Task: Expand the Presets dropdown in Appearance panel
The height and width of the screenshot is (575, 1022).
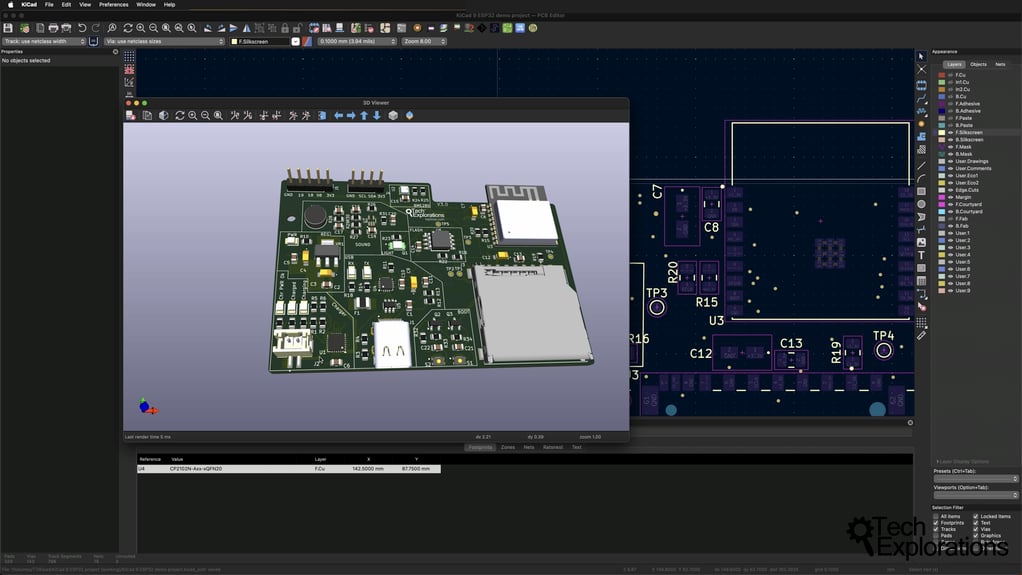Action: click(975, 479)
